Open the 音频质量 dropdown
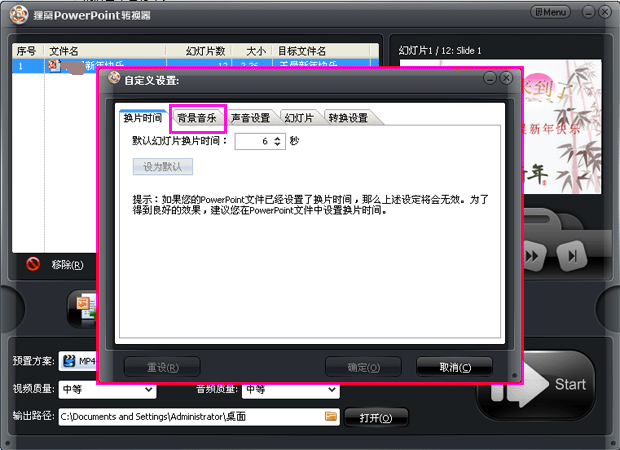This screenshot has width=620, height=450. (x=291, y=389)
